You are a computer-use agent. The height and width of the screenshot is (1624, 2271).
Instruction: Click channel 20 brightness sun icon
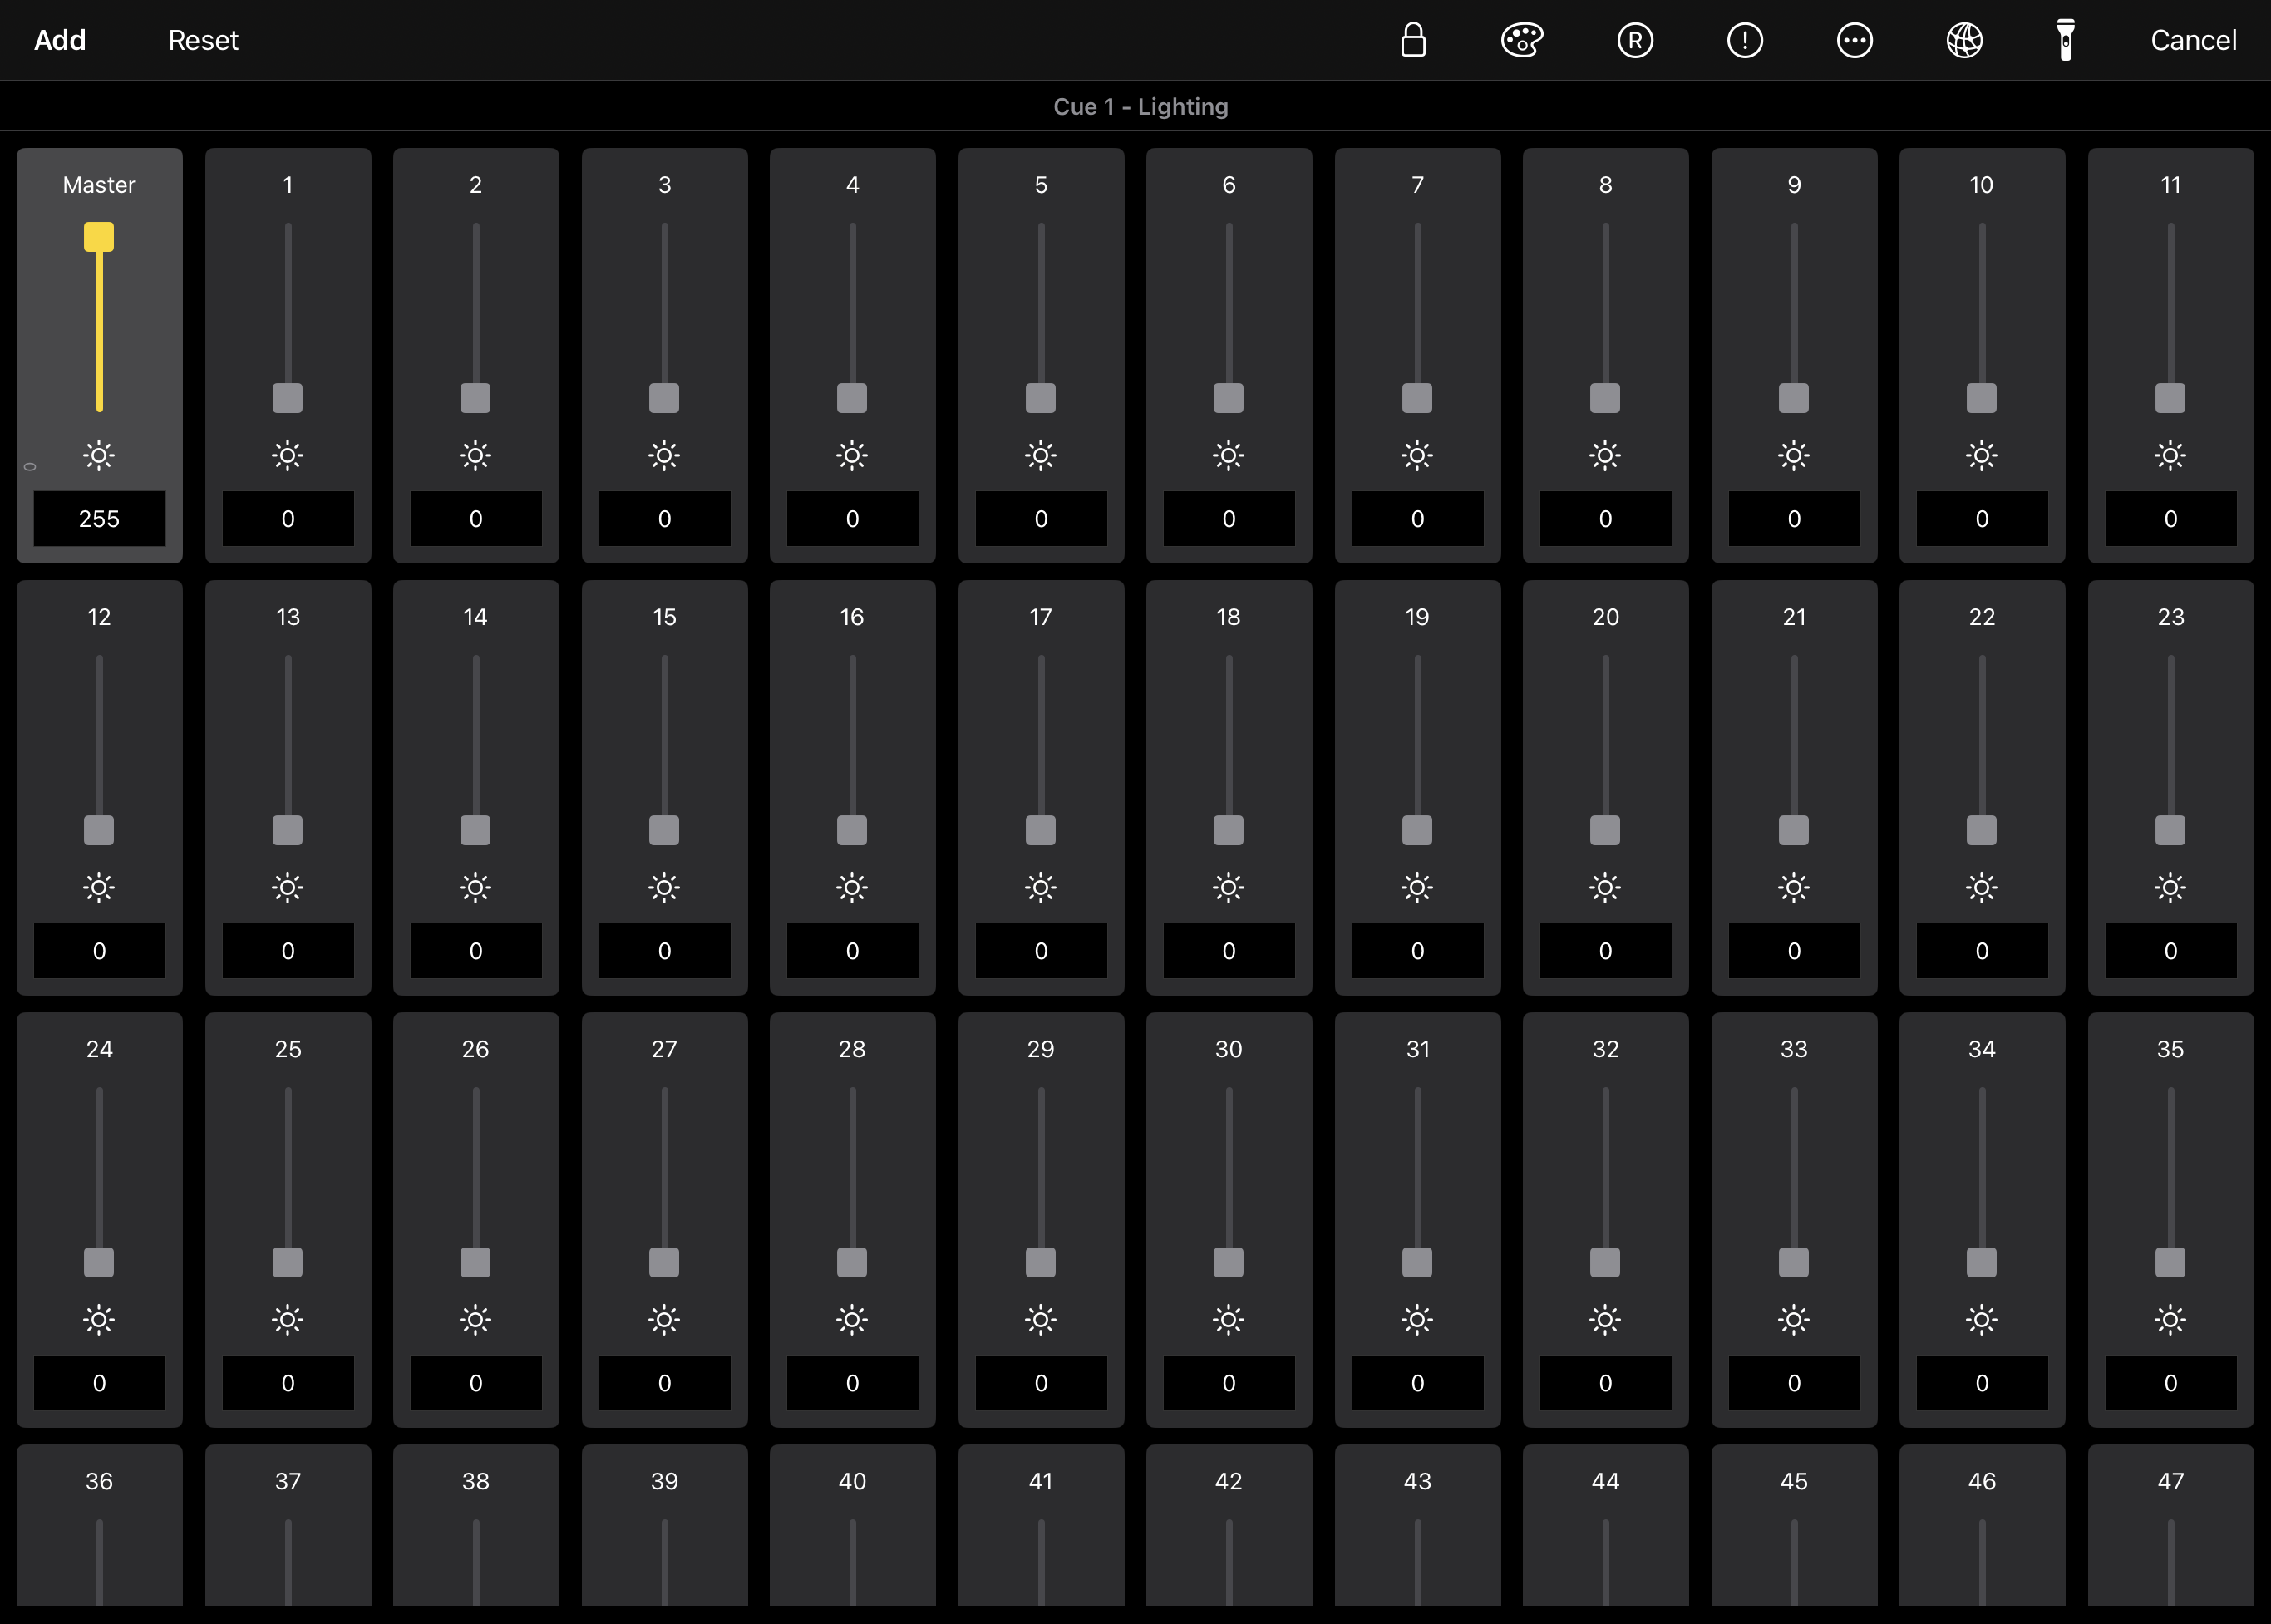(1605, 888)
